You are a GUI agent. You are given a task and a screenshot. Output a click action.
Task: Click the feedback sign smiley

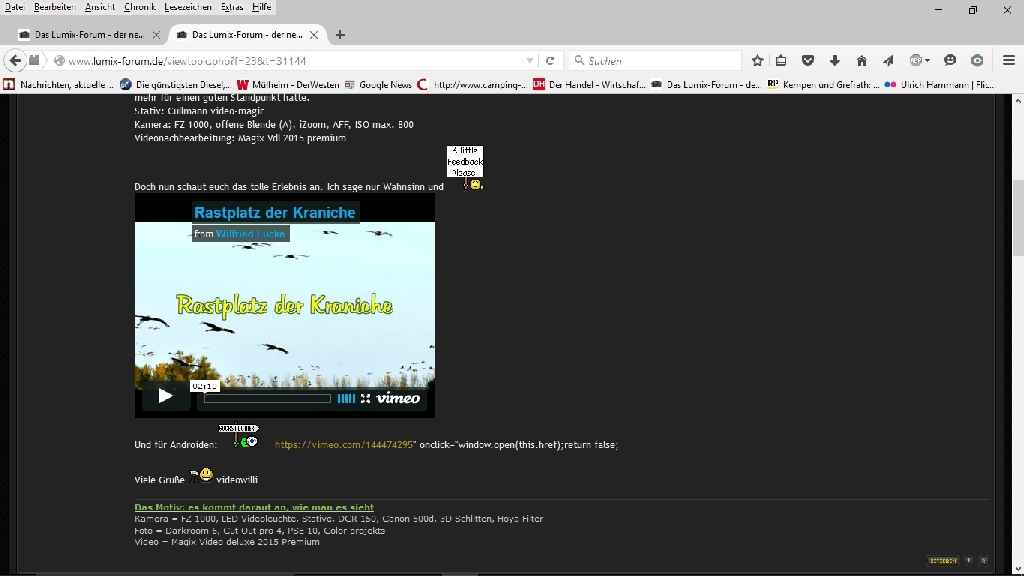(x=466, y=168)
